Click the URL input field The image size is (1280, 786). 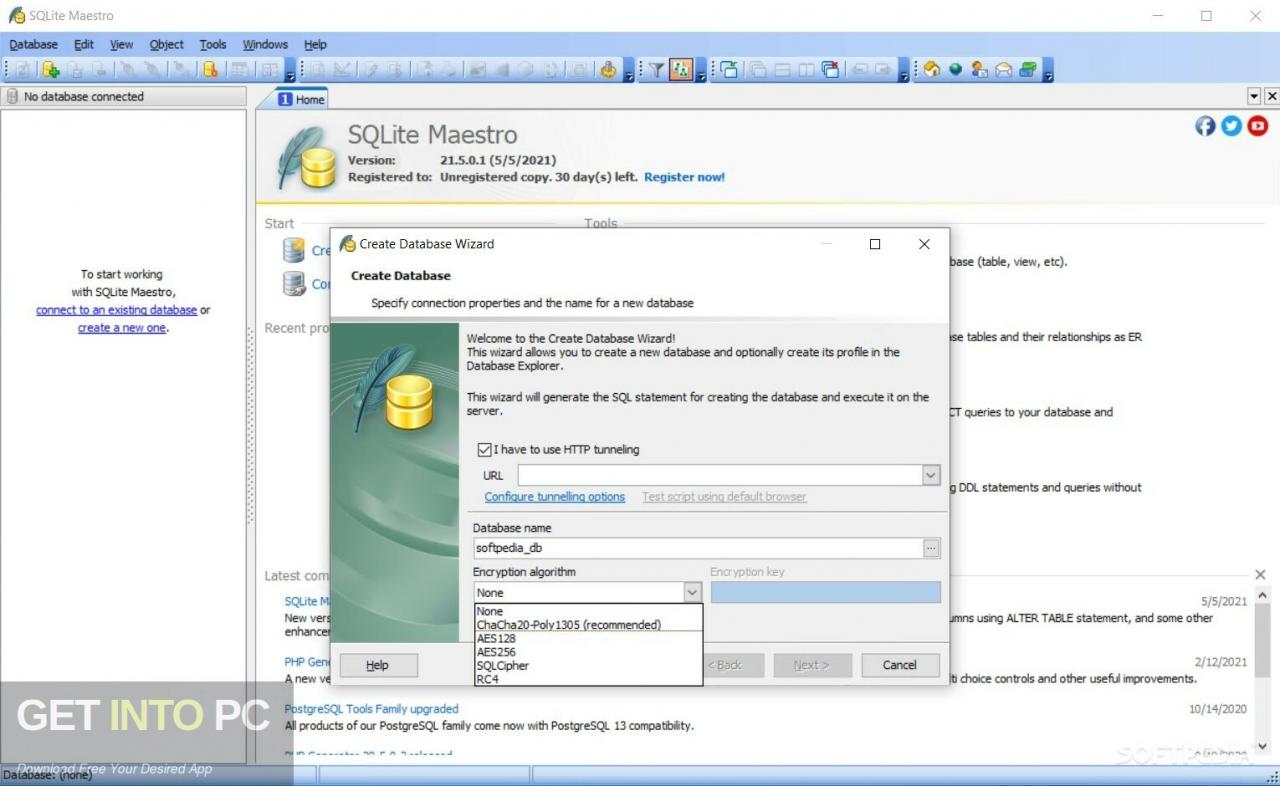coord(719,475)
